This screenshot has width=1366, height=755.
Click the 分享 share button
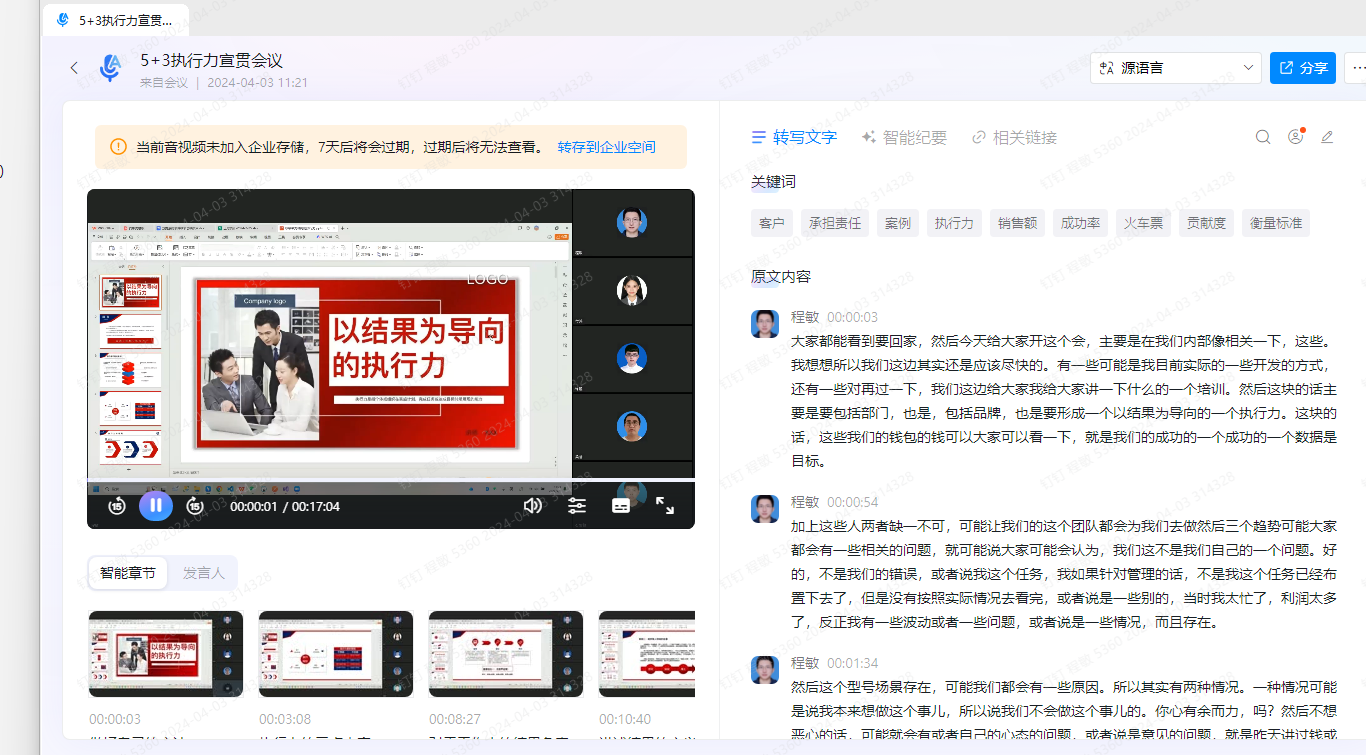click(1302, 68)
